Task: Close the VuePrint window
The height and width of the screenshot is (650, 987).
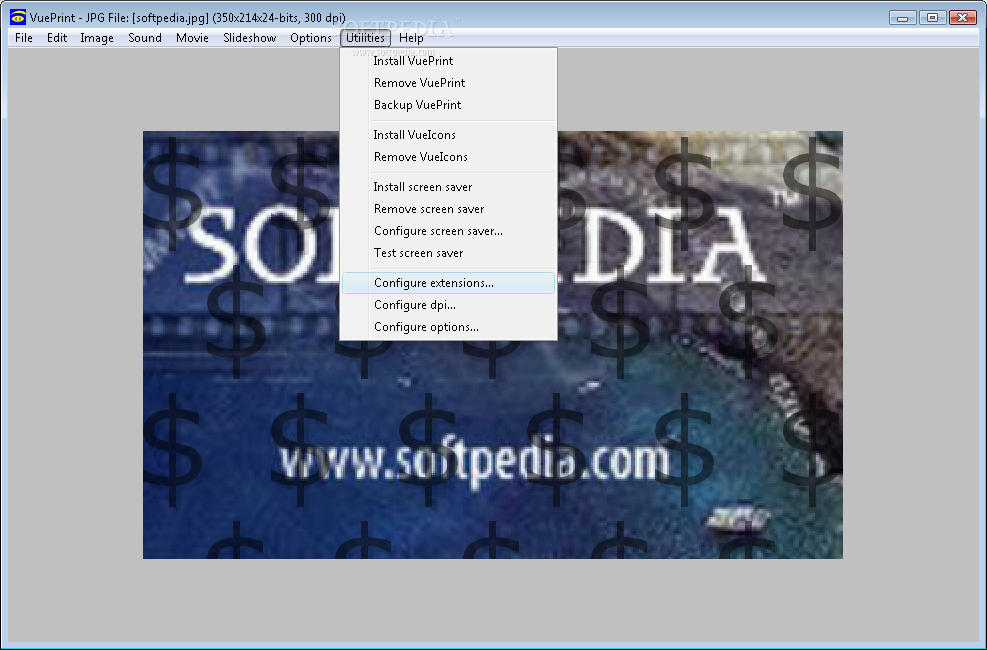Action: pos(962,18)
